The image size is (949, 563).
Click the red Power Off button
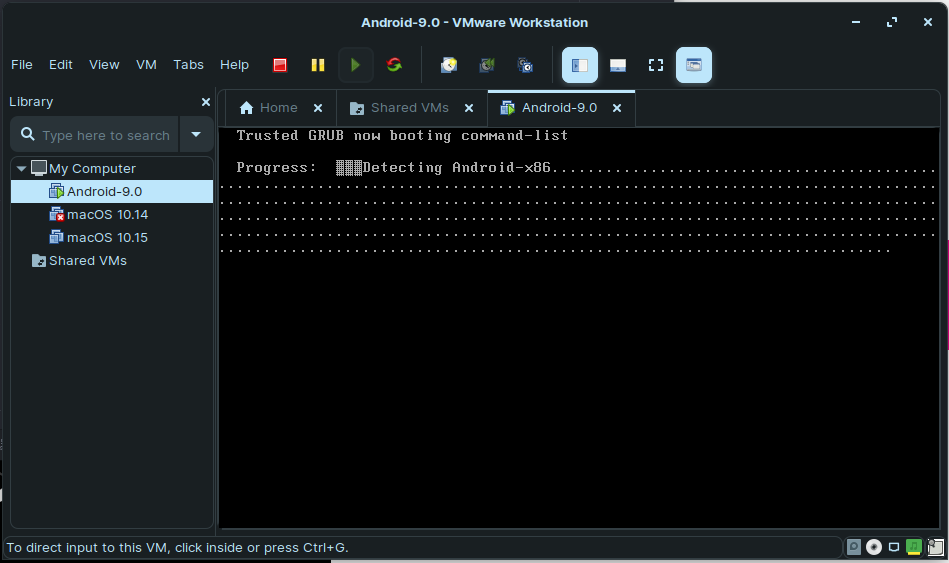tap(280, 65)
